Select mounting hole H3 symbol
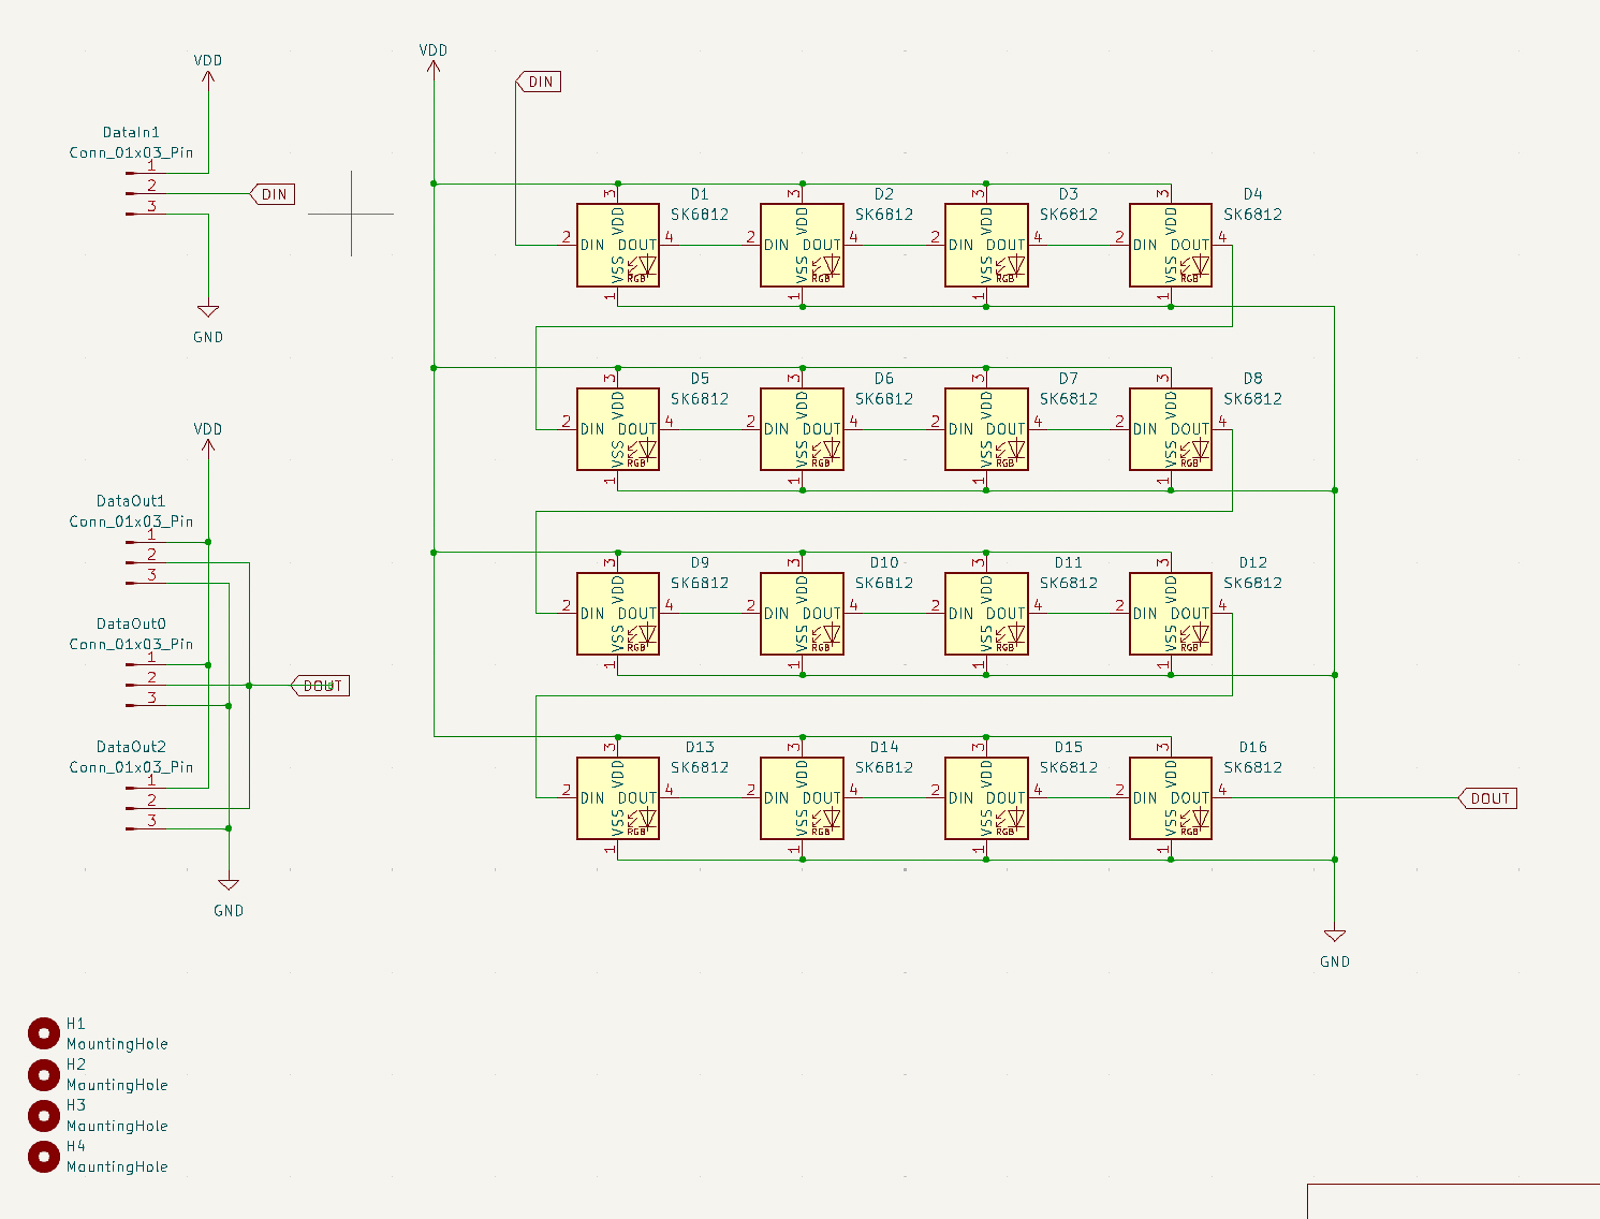Viewport: 1600px width, 1219px height. pyautogui.click(x=44, y=1115)
